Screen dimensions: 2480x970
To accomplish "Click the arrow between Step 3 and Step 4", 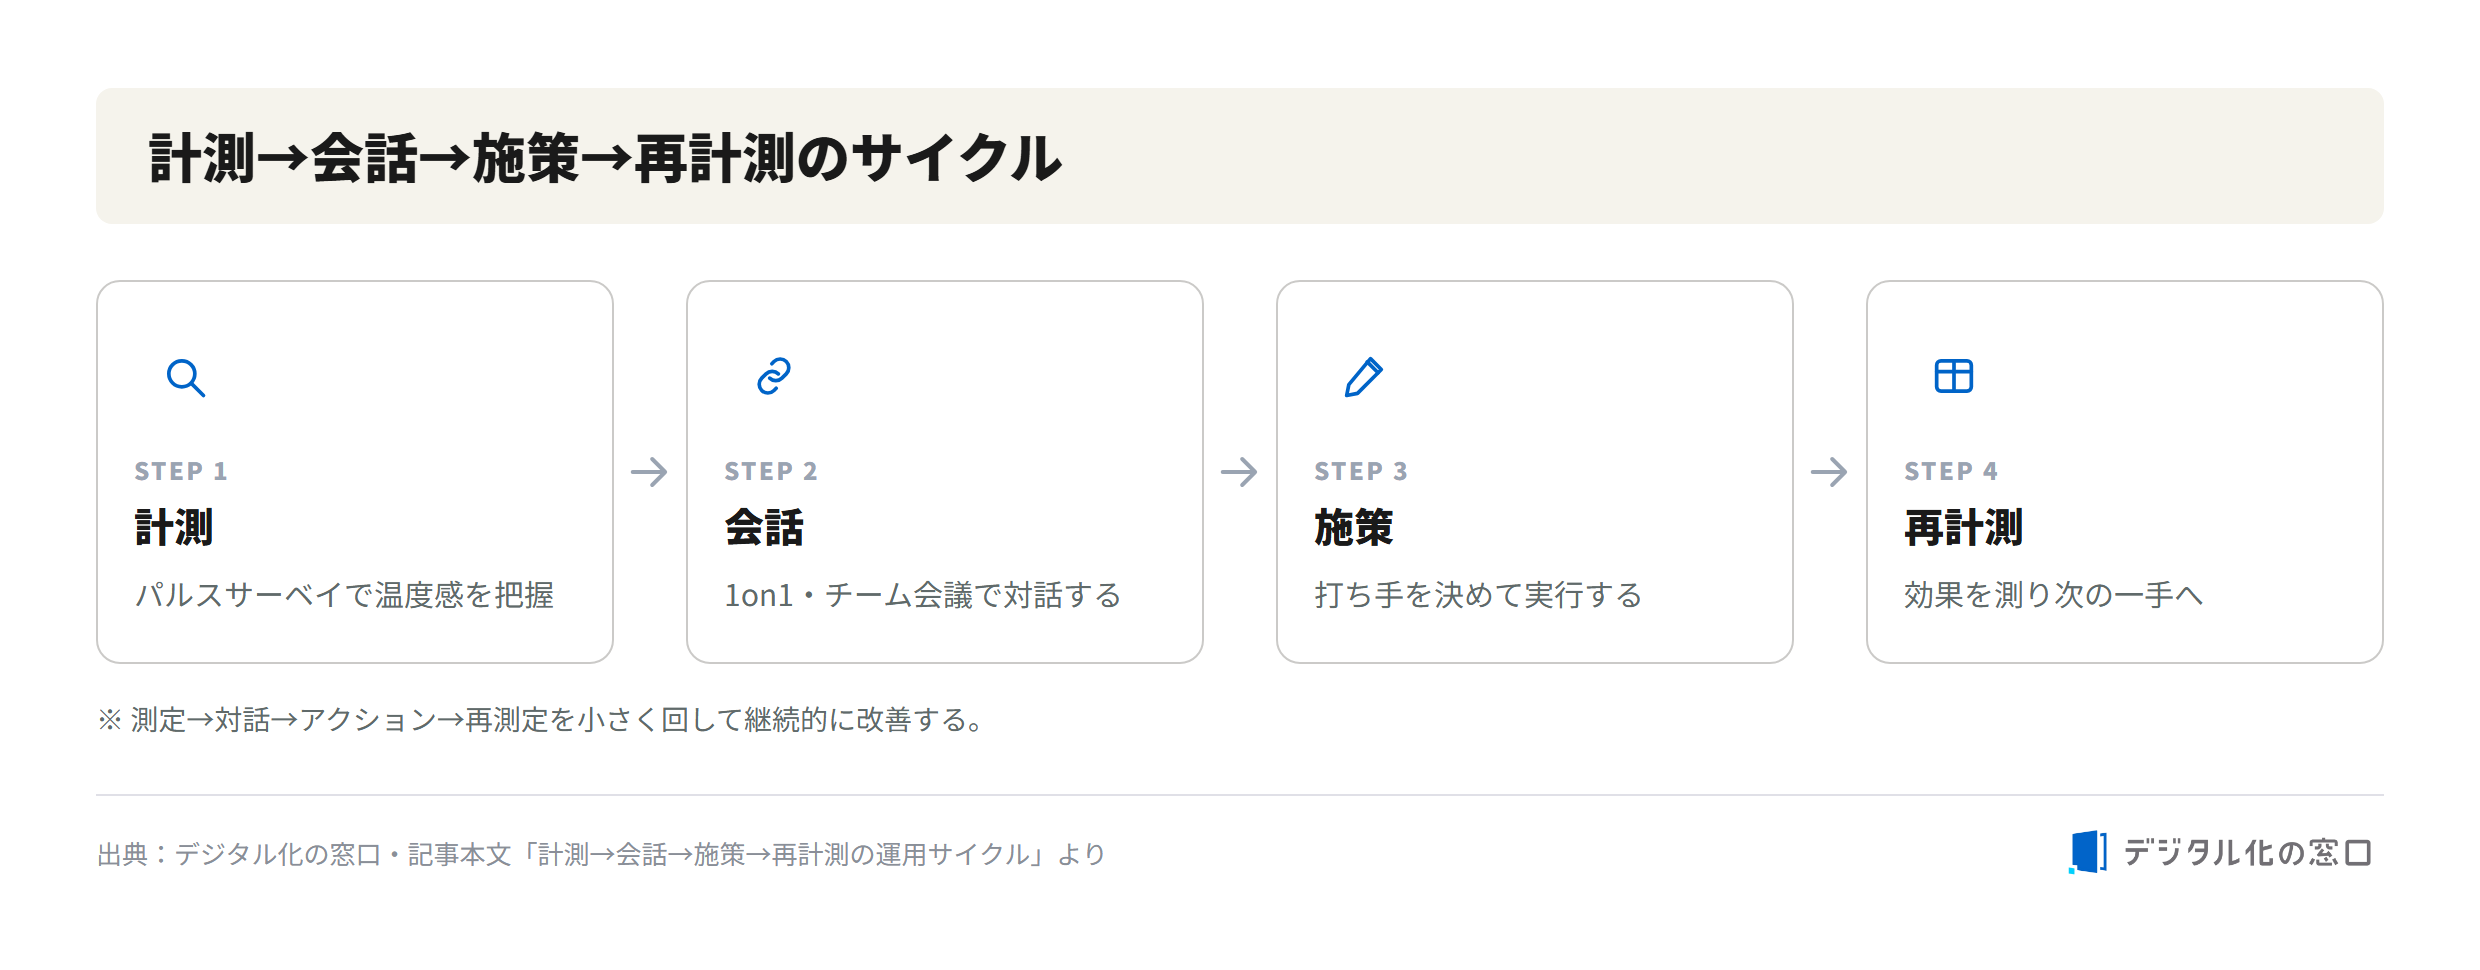I will (1830, 472).
